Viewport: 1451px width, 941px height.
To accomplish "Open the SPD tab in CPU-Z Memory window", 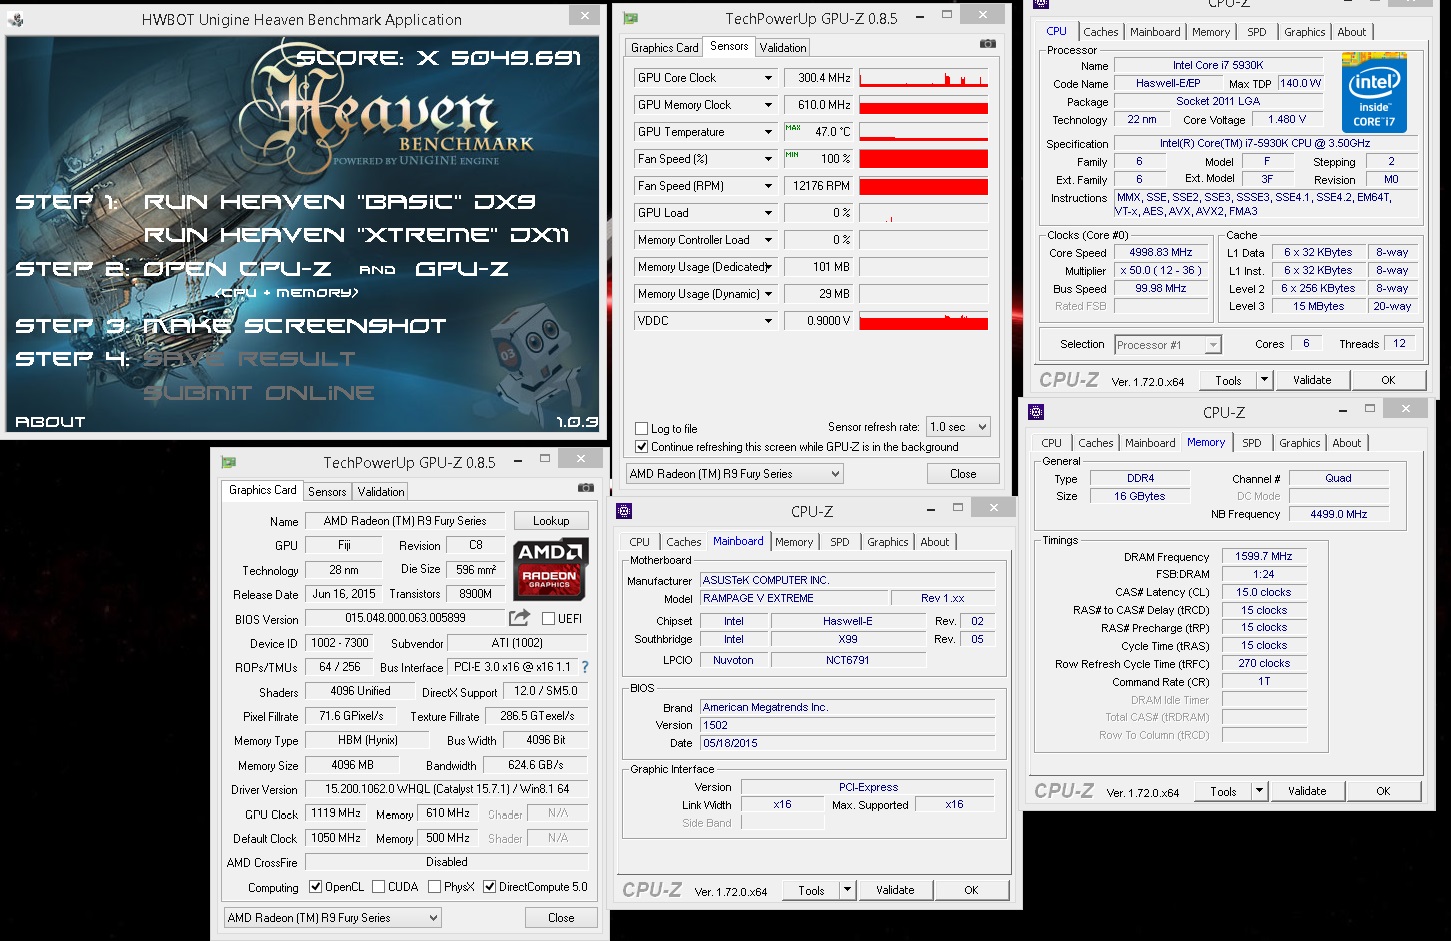I will click(x=1252, y=443).
